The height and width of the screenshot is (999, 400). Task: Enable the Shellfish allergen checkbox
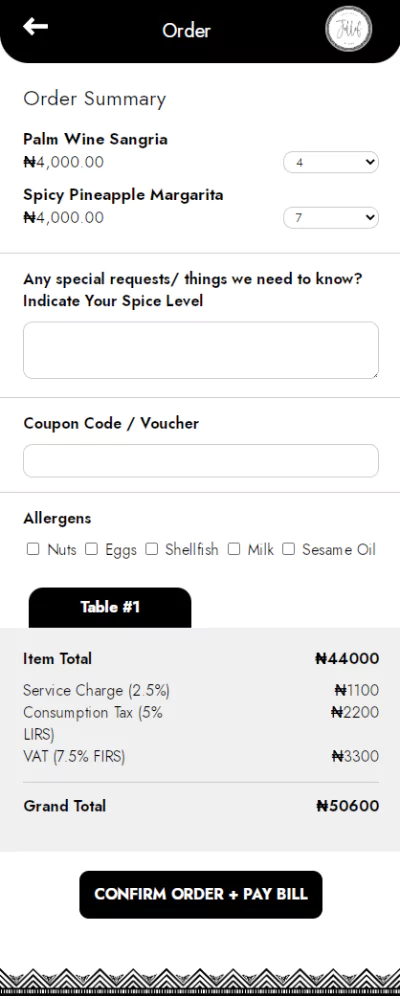[x=152, y=549]
